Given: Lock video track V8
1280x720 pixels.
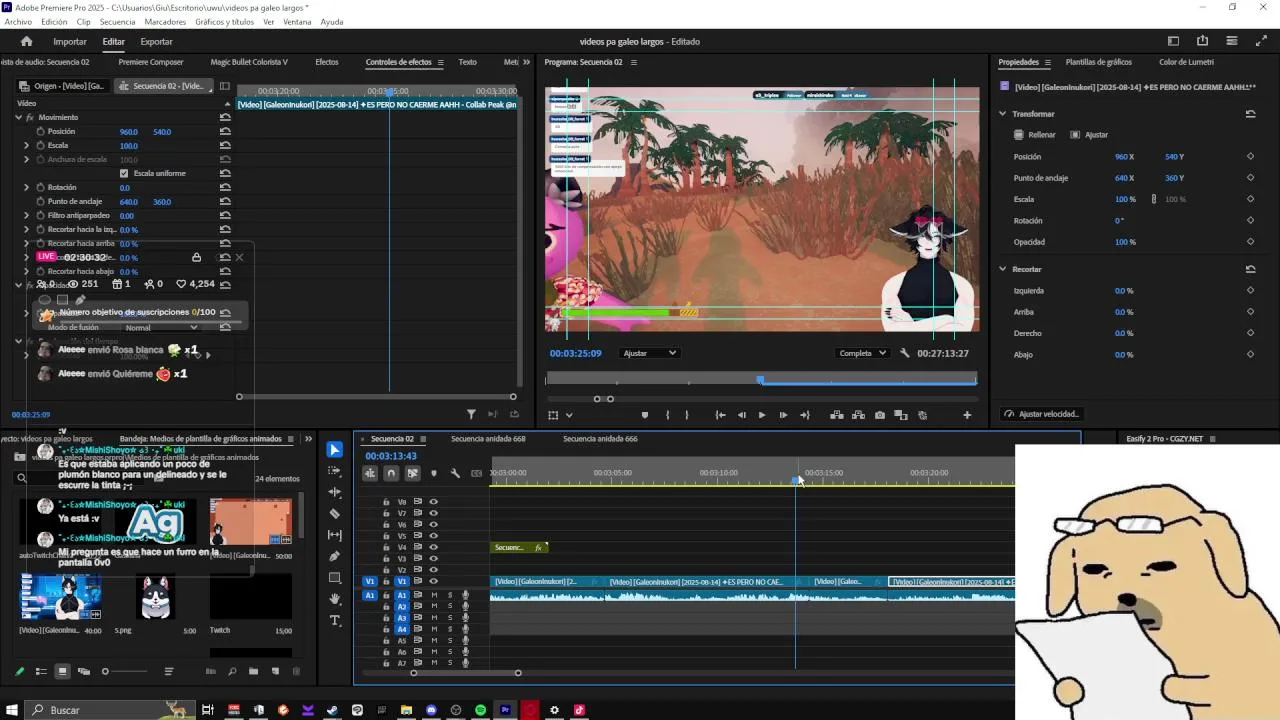Looking at the screenshot, I should tap(386, 502).
